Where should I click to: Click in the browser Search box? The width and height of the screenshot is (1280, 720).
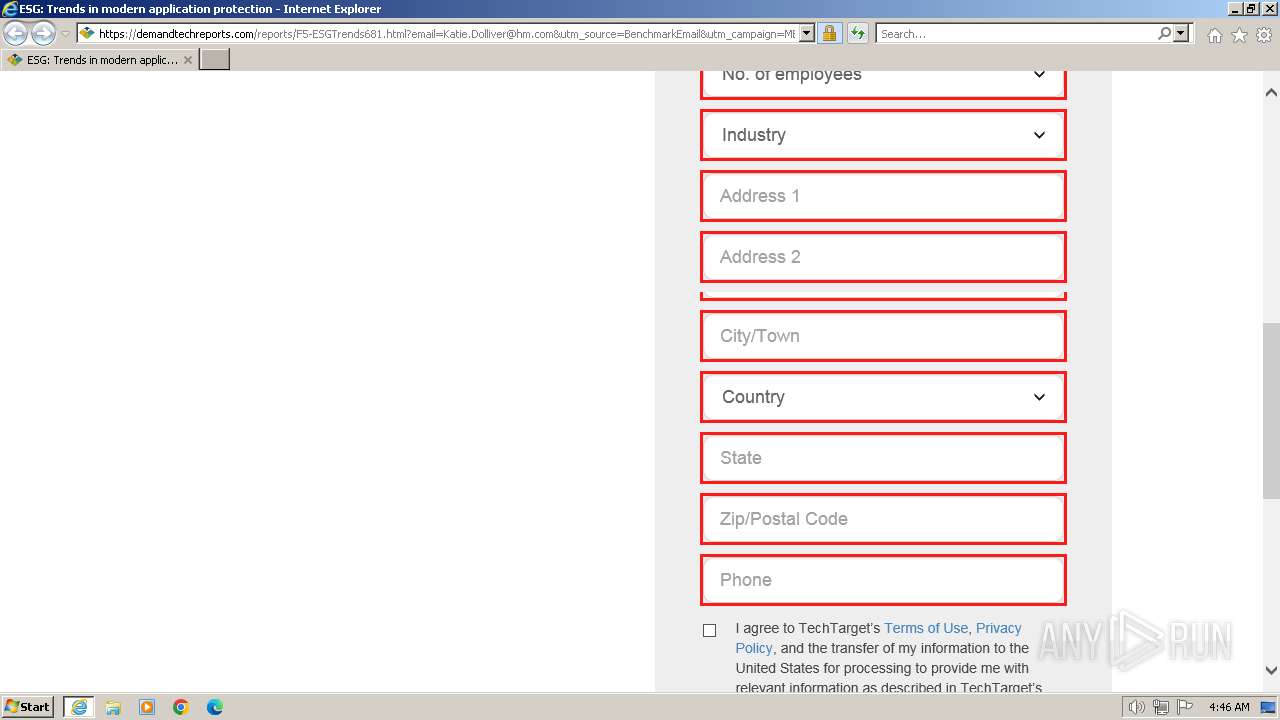point(1016,33)
